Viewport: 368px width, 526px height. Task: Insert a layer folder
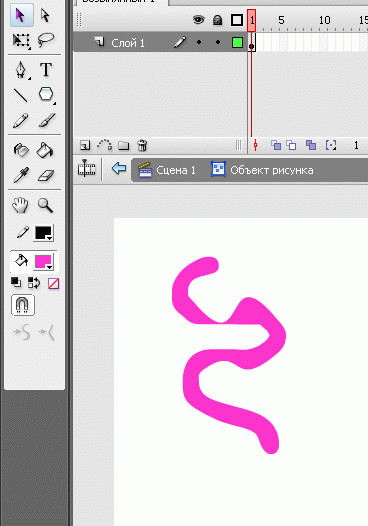pos(123,145)
